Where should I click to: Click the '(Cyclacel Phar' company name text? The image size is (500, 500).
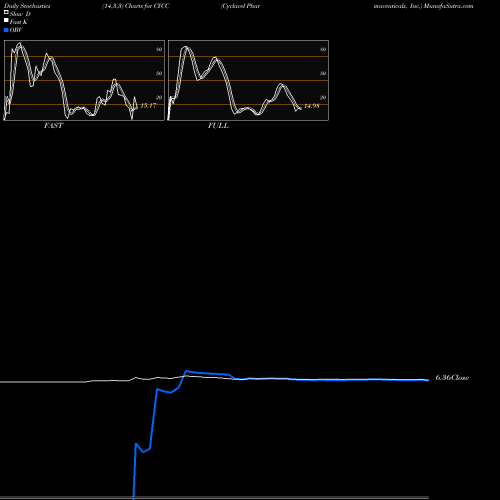tap(240, 6)
